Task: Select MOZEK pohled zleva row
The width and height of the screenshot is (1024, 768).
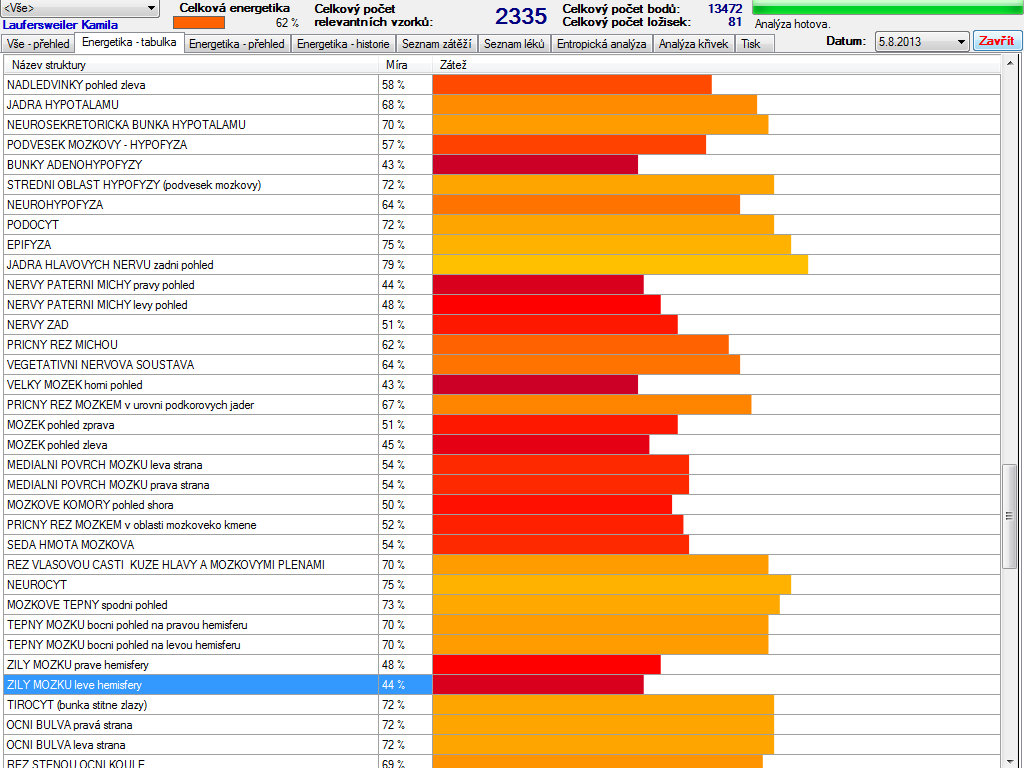Action: 502,445
